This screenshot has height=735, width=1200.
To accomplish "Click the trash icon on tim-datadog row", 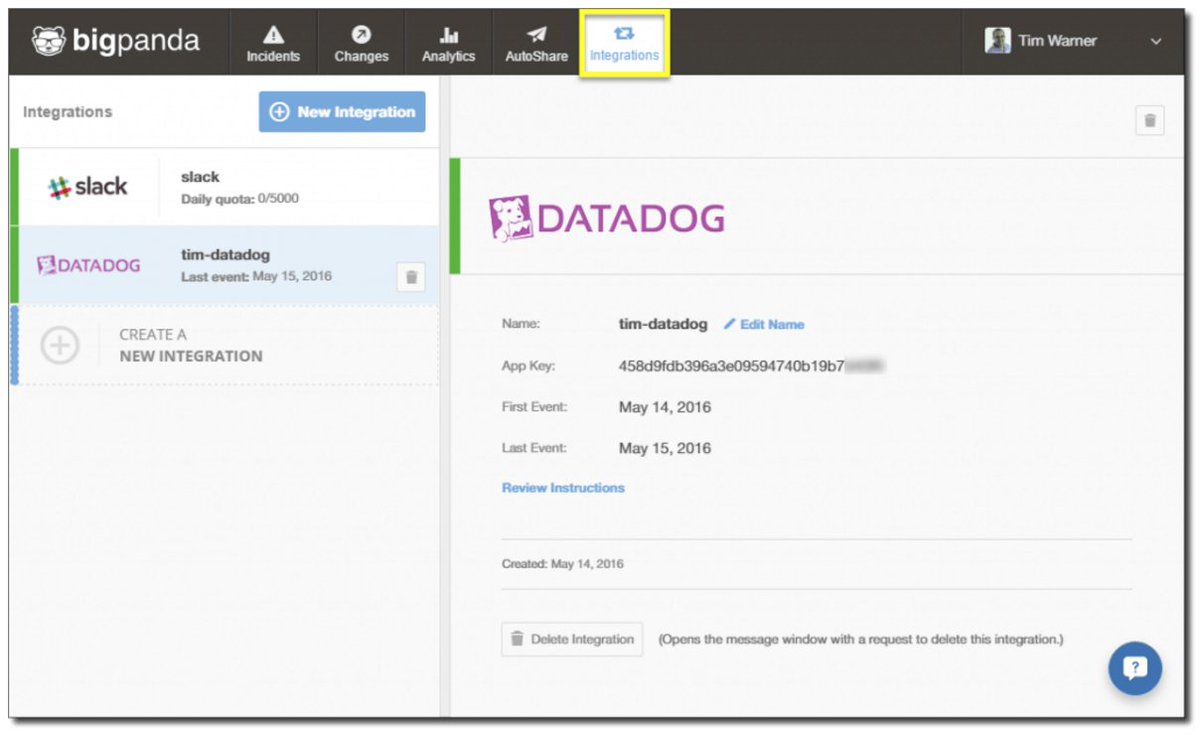I will click(x=411, y=277).
